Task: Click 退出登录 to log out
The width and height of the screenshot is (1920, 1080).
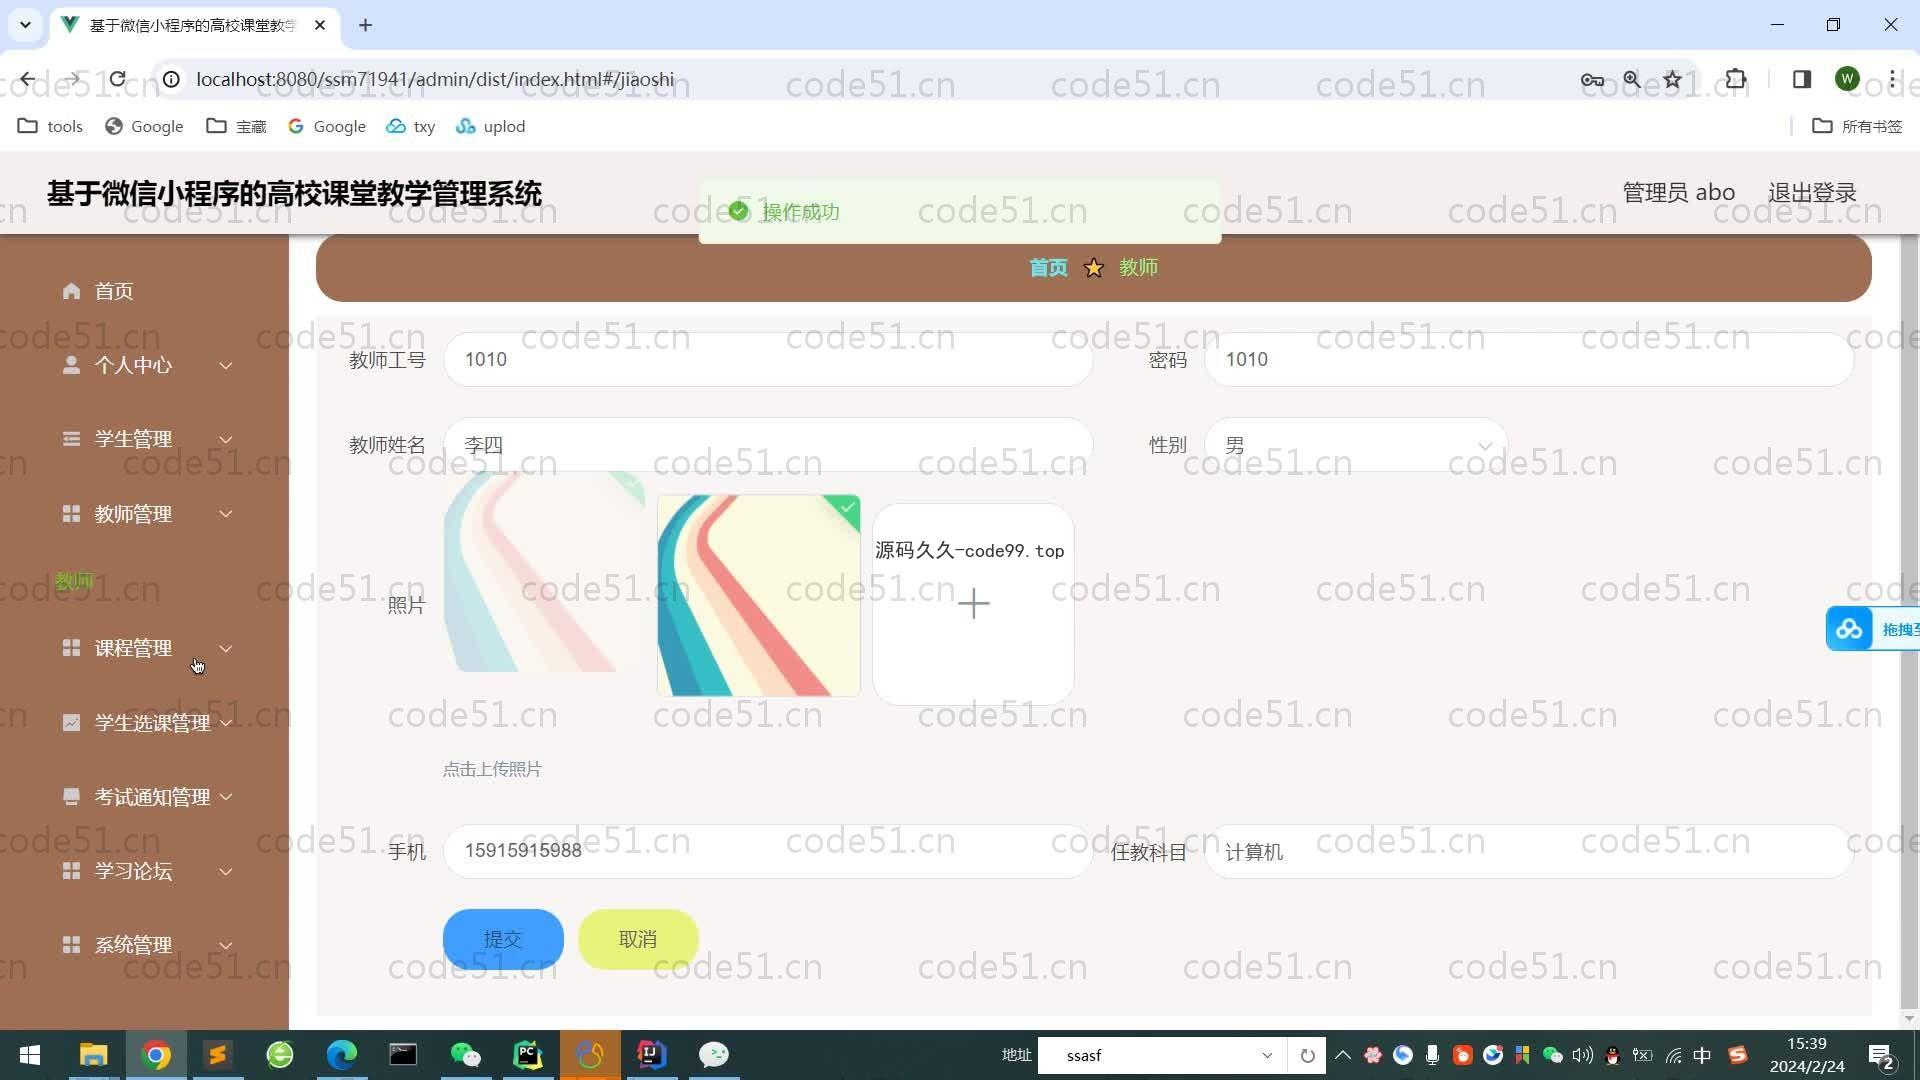Action: click(x=1812, y=192)
